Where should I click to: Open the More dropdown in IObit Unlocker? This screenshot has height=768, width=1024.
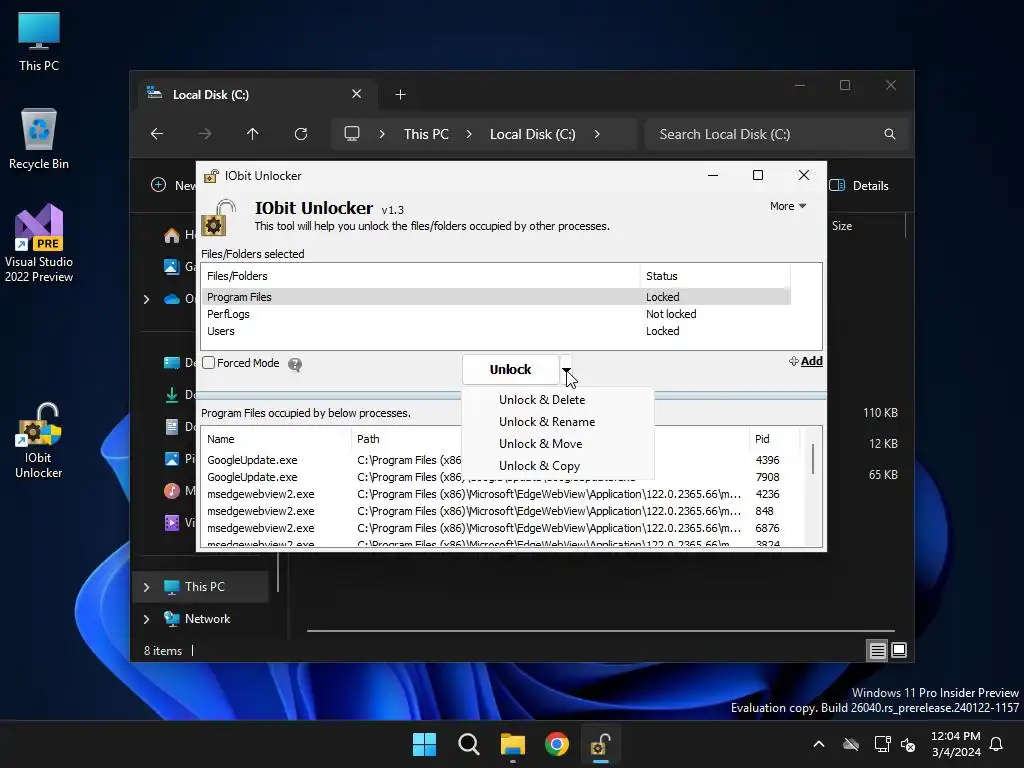point(788,206)
